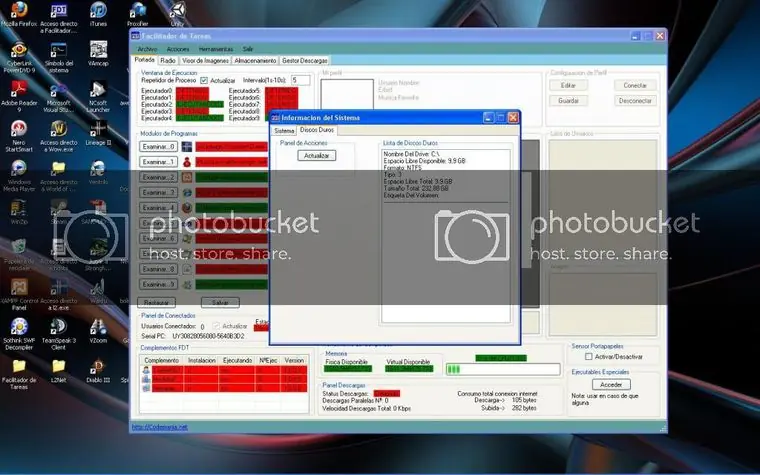Switch to the Radio tab
Screen dimensions: 760x475
point(168,61)
